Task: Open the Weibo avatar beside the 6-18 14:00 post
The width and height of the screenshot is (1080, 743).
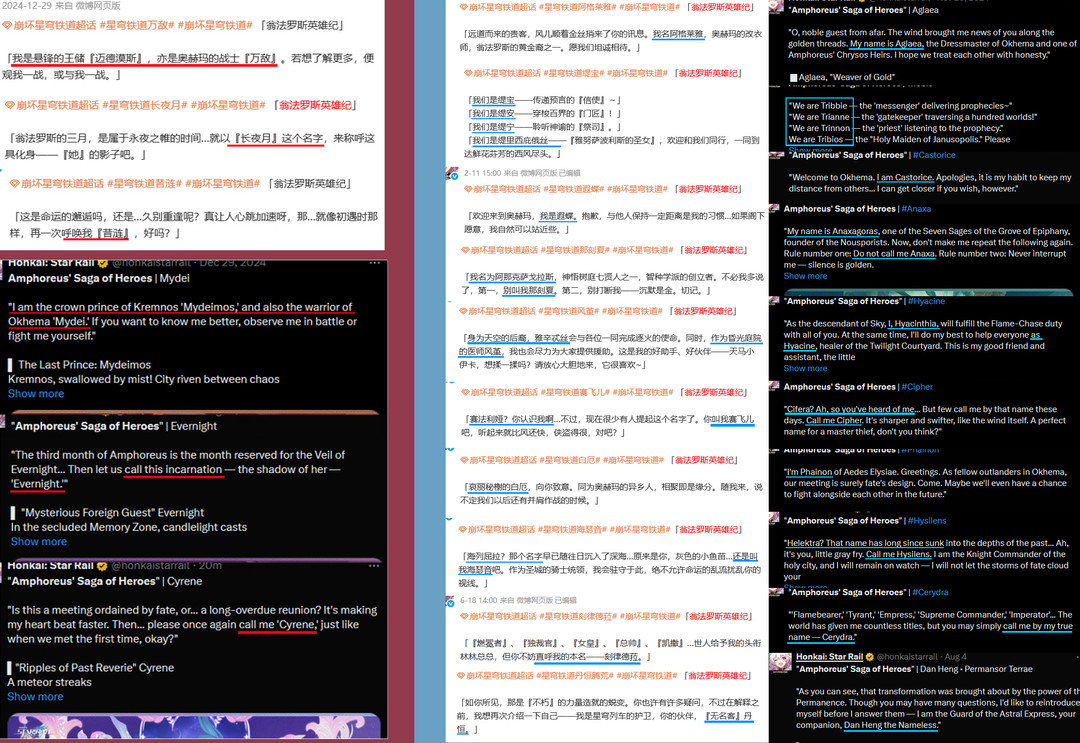Action: pyautogui.click(x=450, y=601)
